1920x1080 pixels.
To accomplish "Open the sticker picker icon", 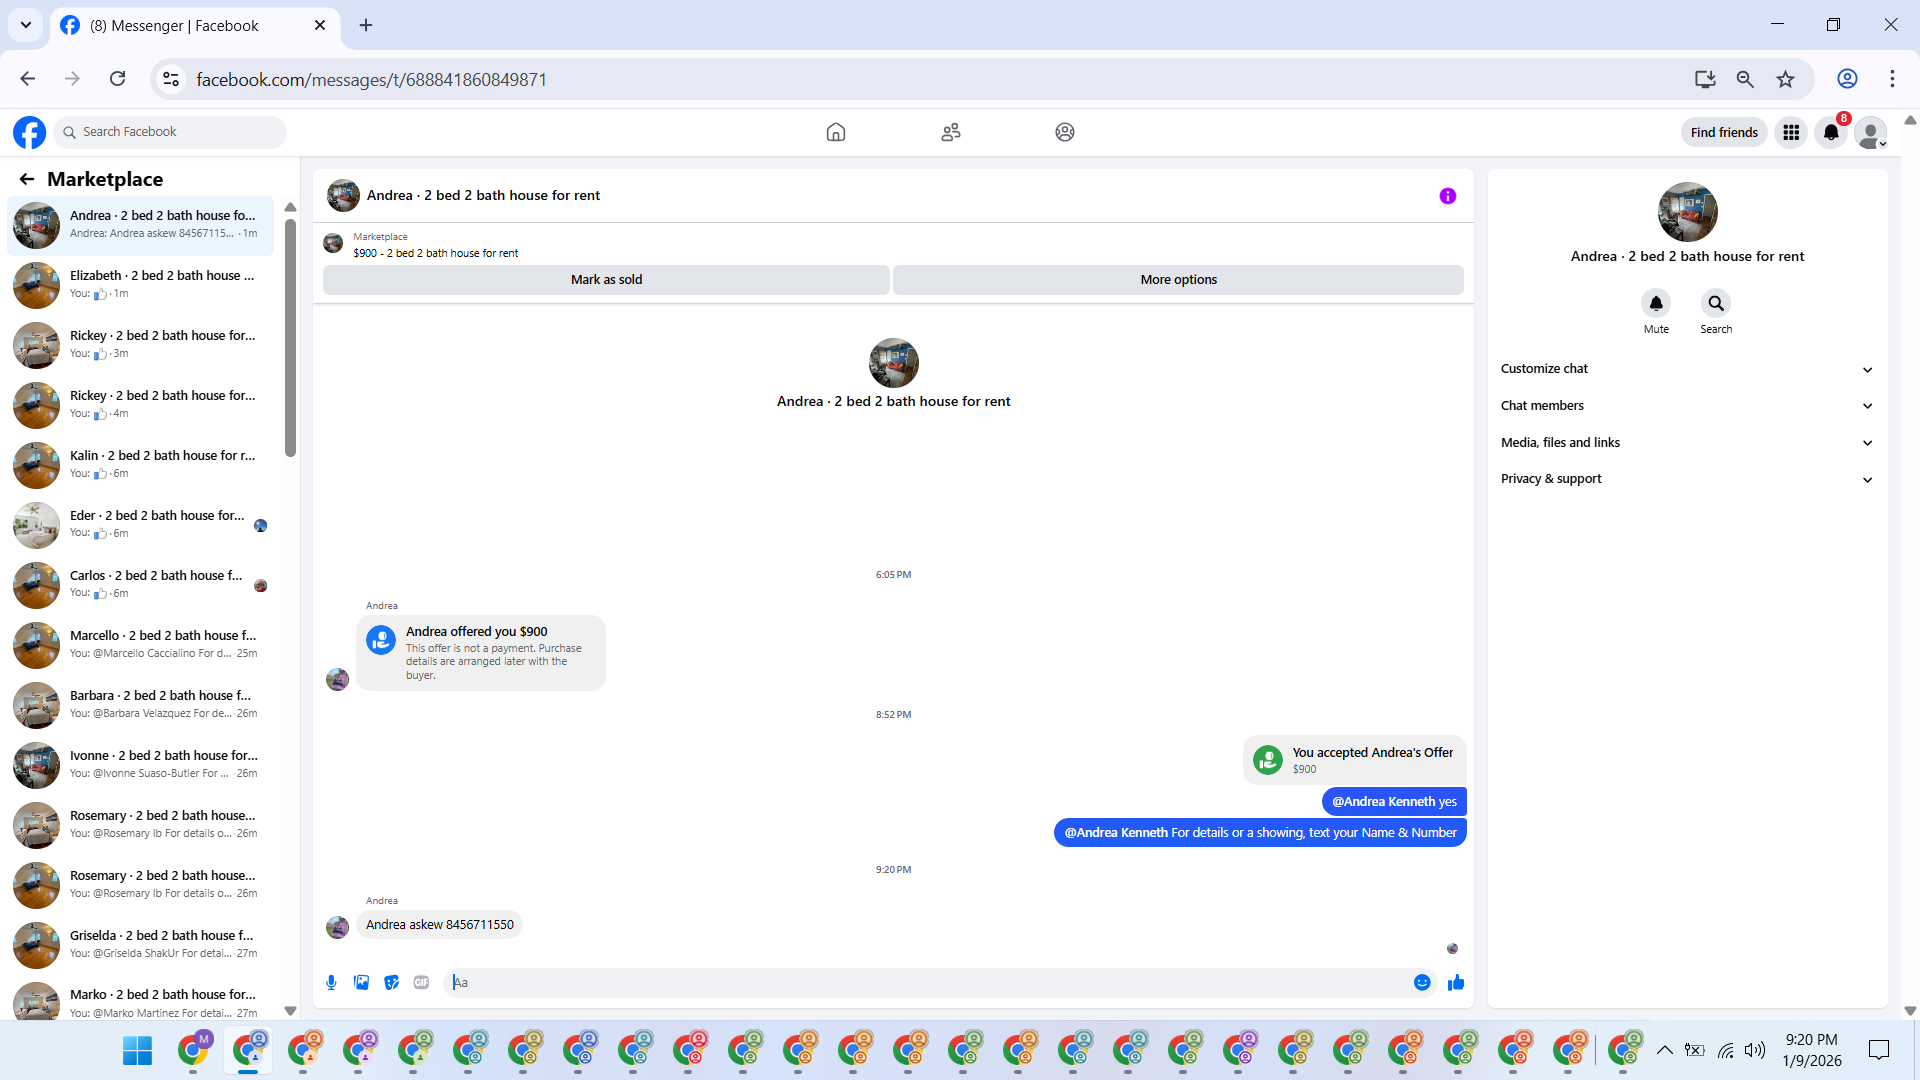I will point(391,982).
